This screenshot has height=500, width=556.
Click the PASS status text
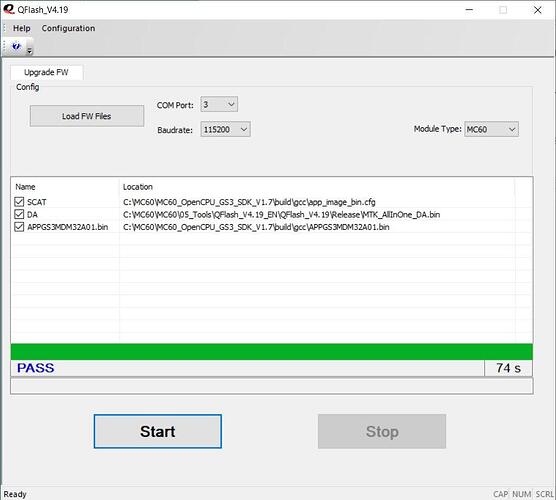coord(36,368)
